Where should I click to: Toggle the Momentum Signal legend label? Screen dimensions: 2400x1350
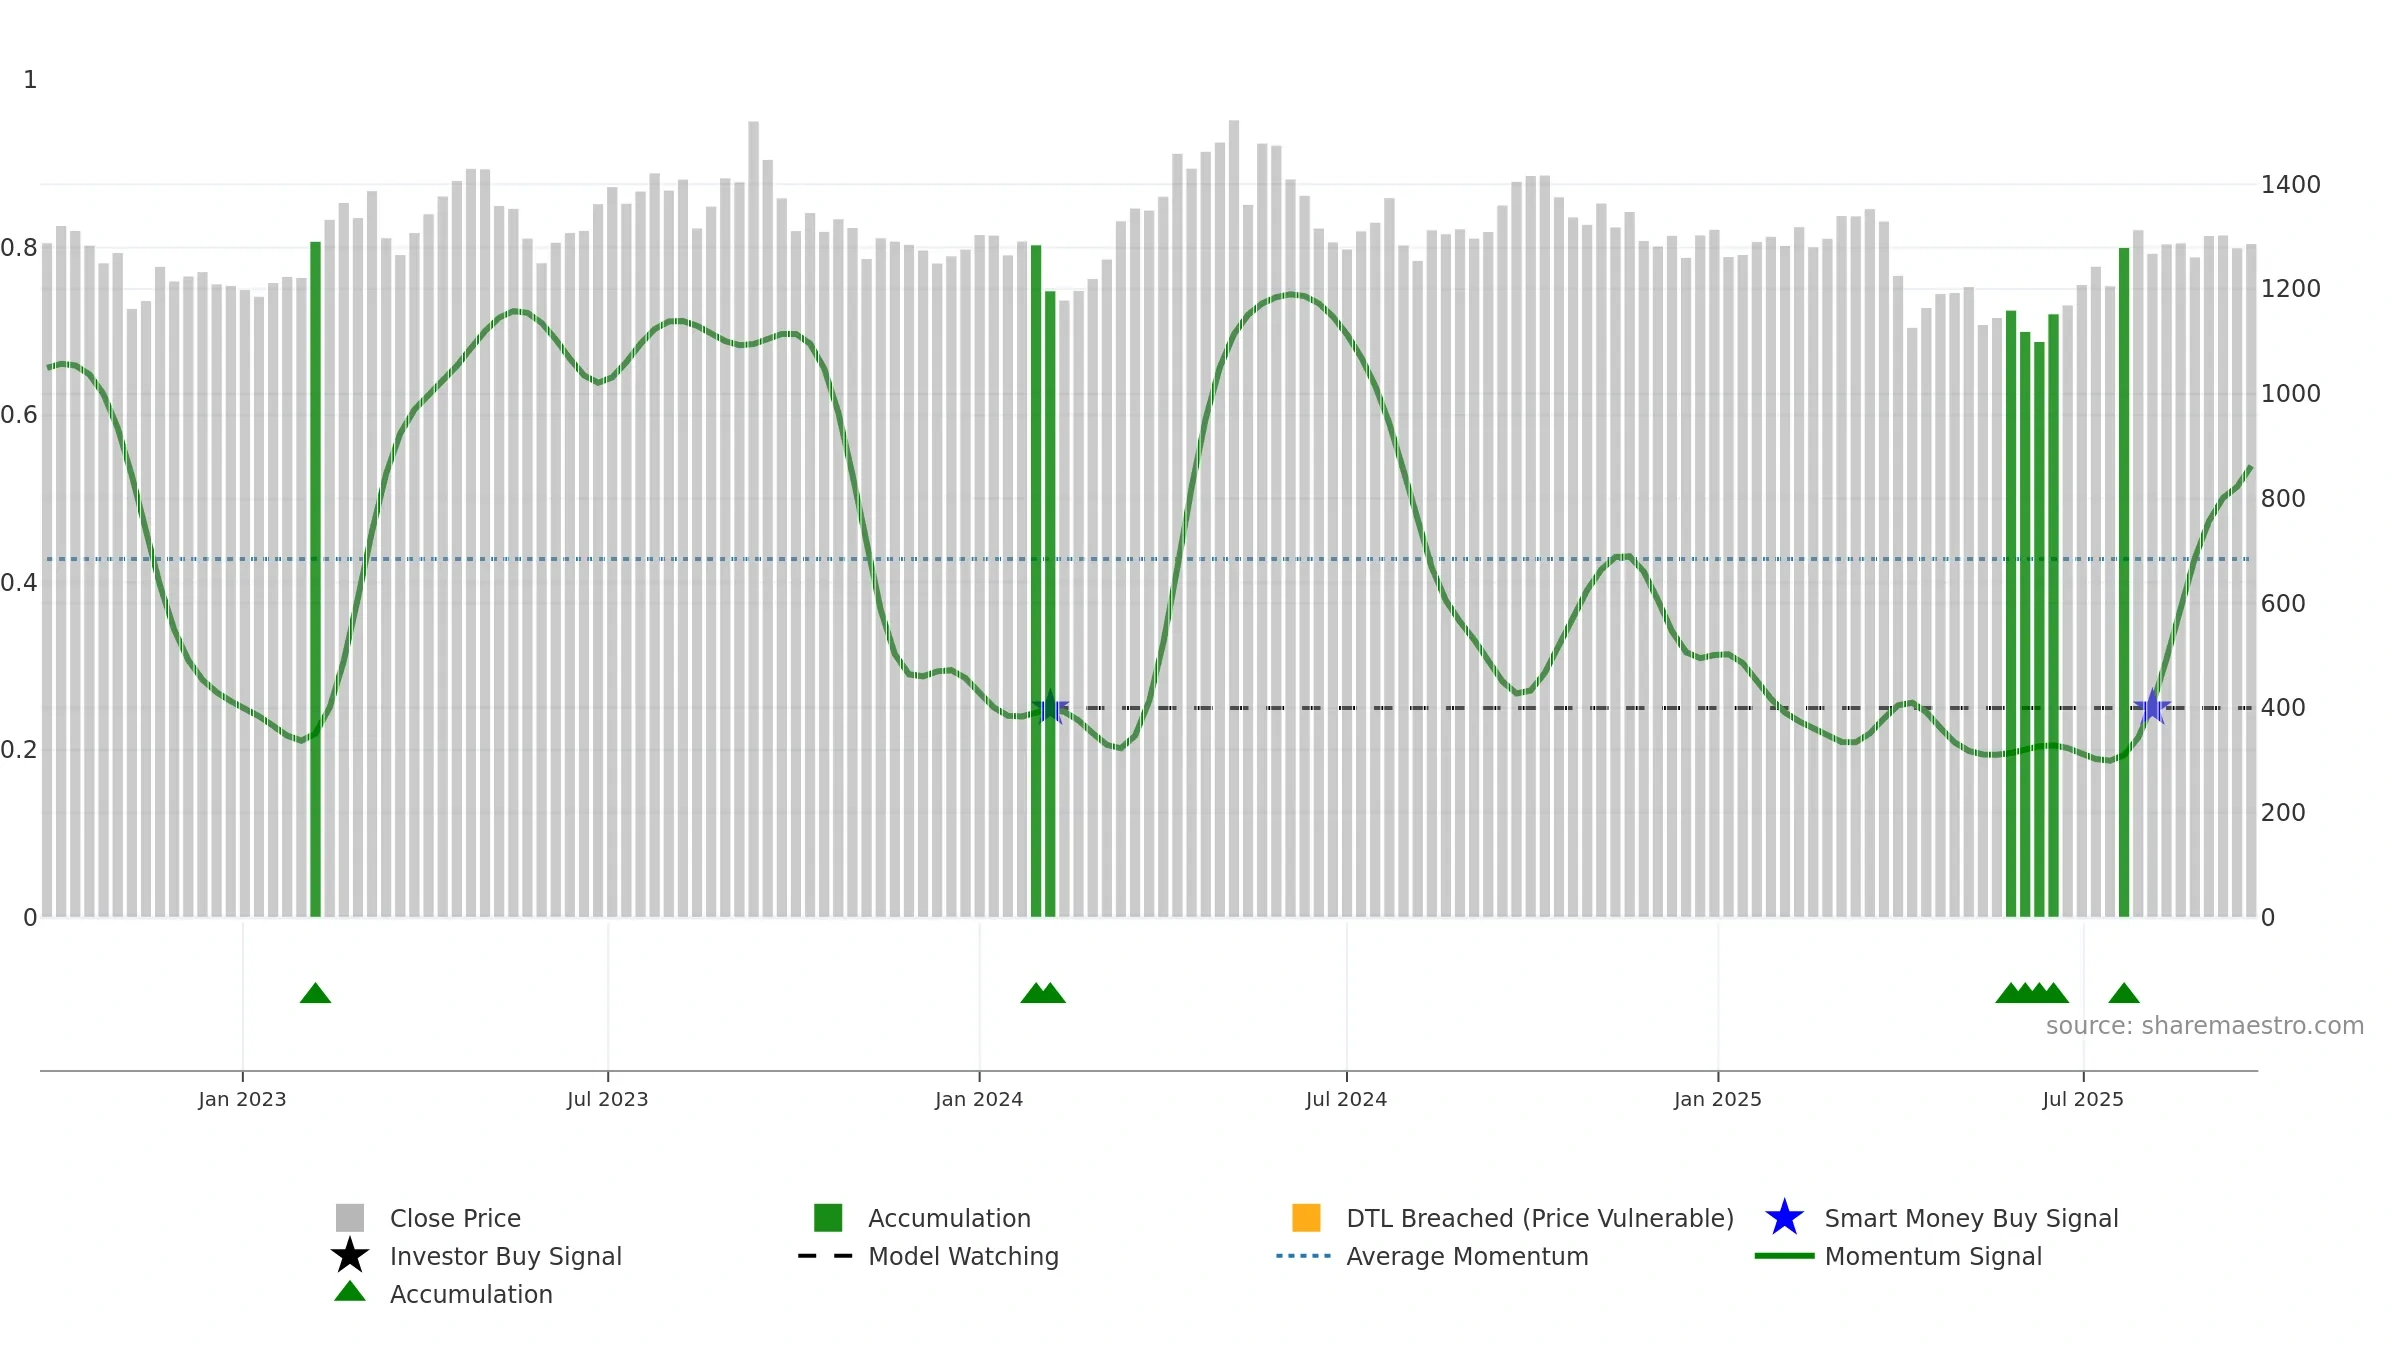(1933, 1256)
